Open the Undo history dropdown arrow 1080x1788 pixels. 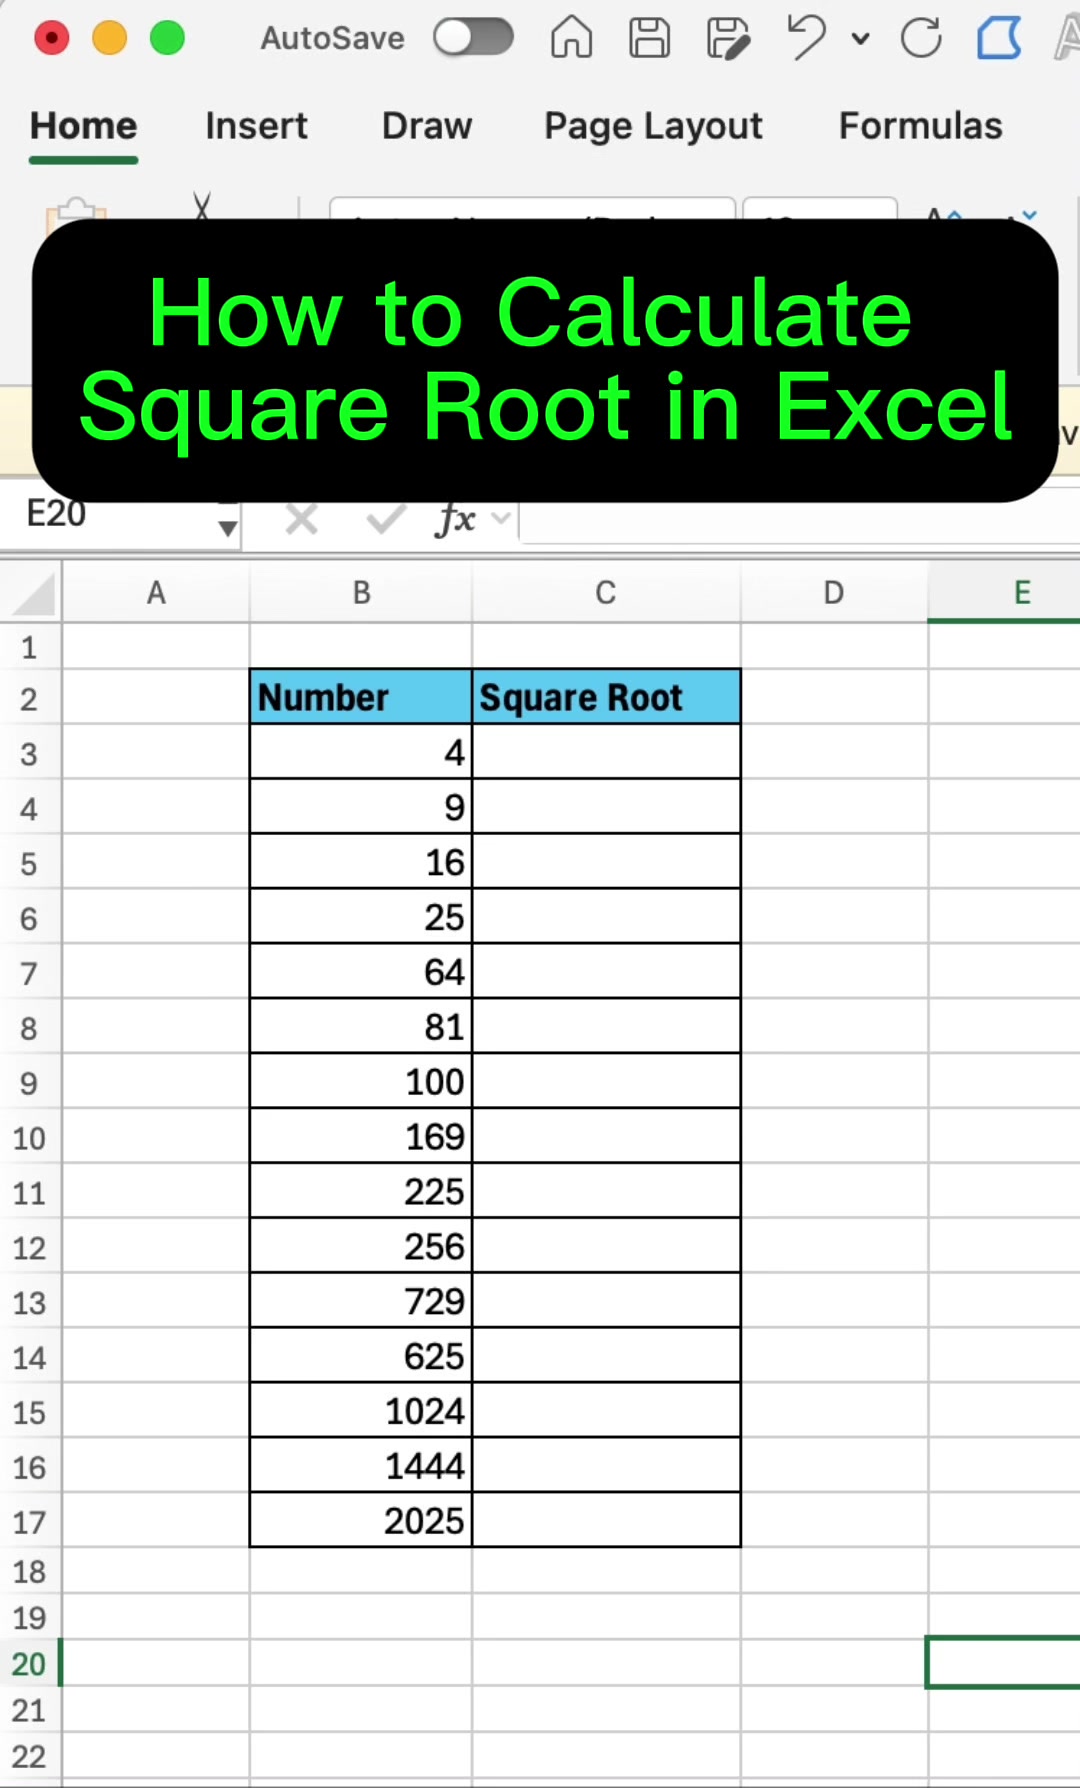point(860,39)
